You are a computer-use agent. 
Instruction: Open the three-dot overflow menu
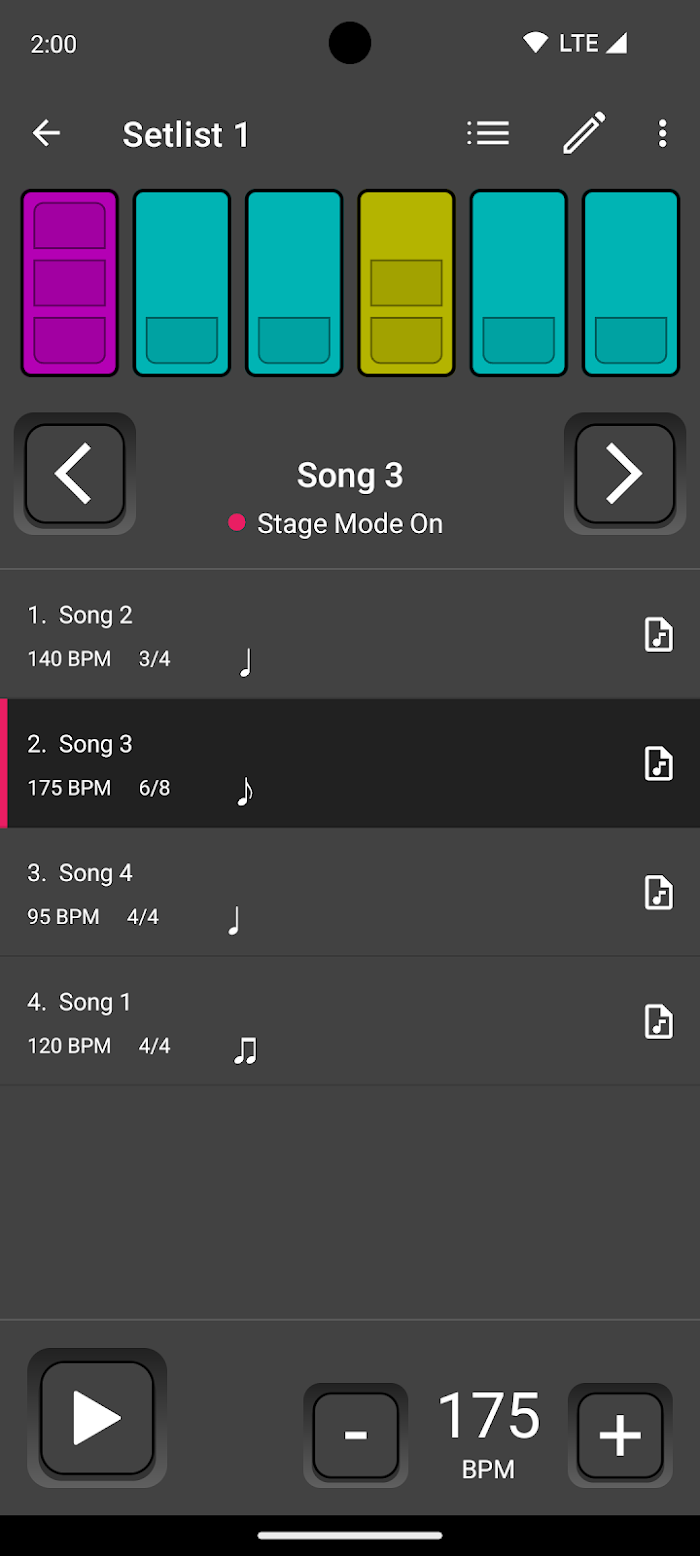pyautogui.click(x=662, y=133)
